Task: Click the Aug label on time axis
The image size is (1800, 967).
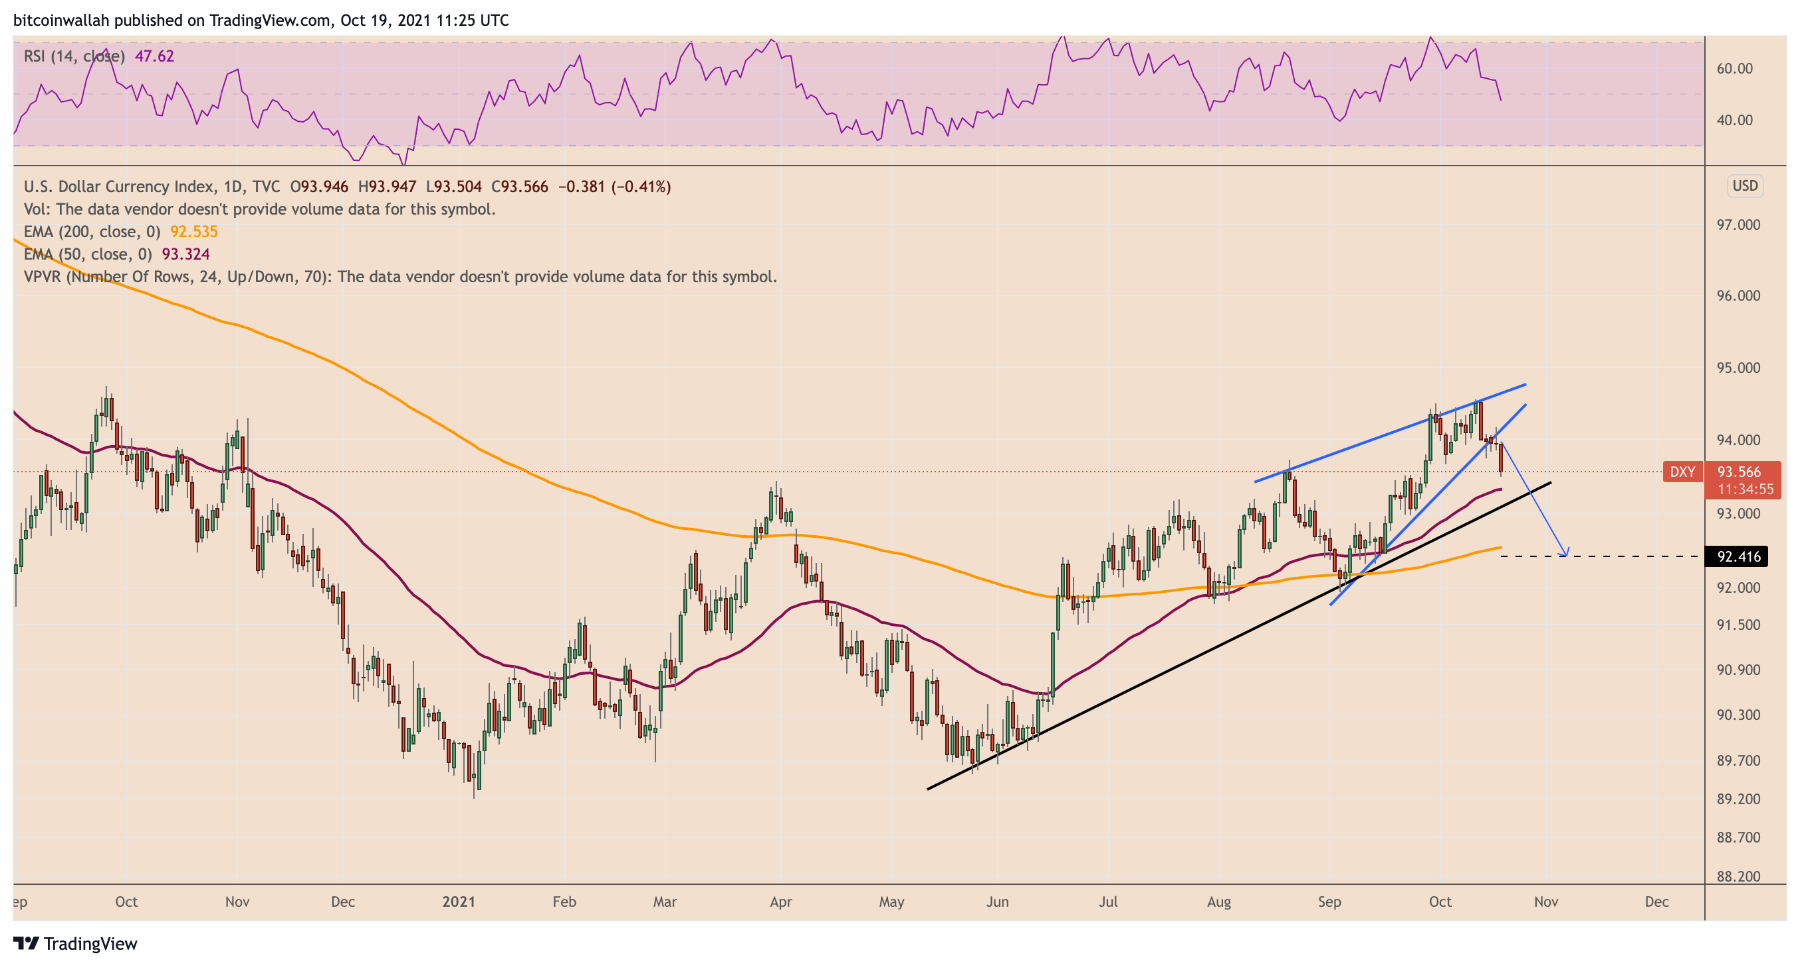Action: (1219, 902)
